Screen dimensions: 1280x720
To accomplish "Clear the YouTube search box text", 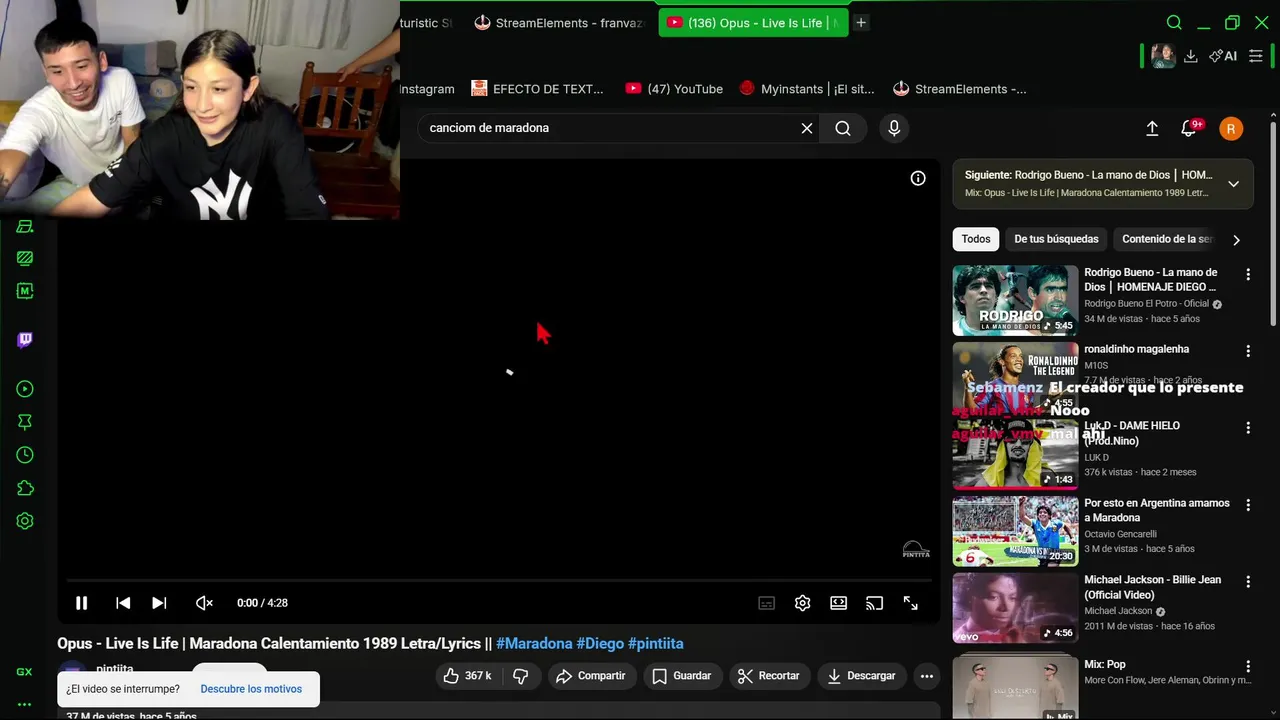I will [x=807, y=128].
